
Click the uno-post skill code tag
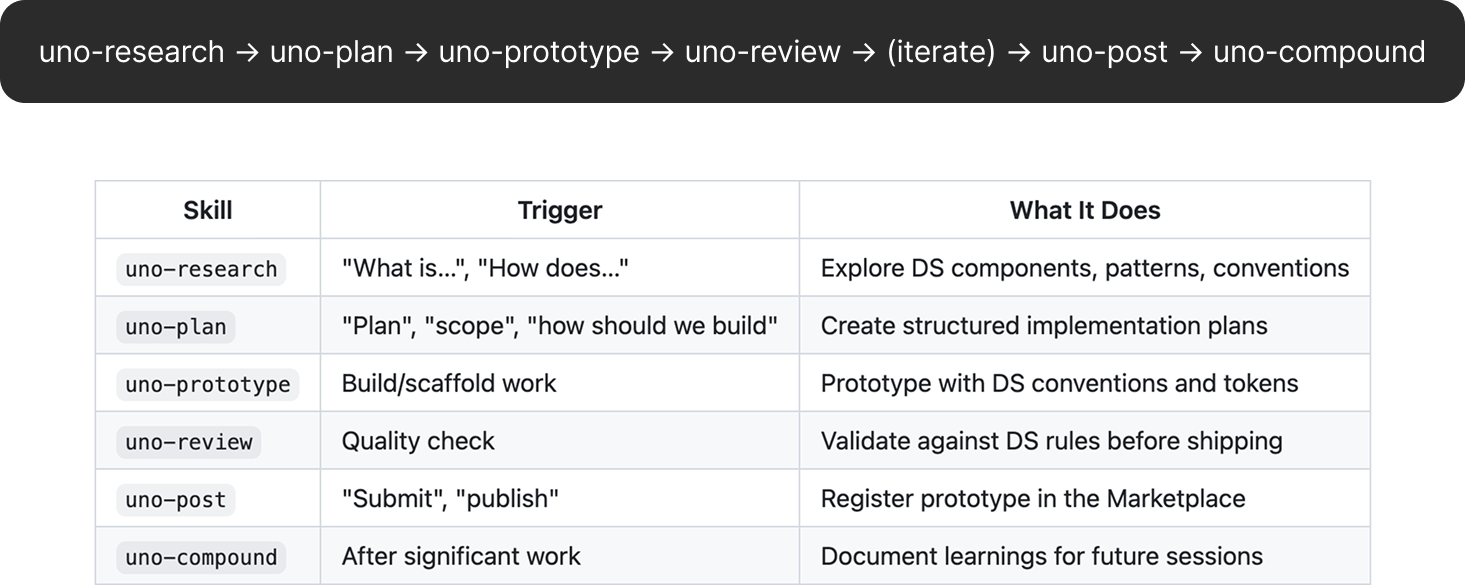point(176,500)
